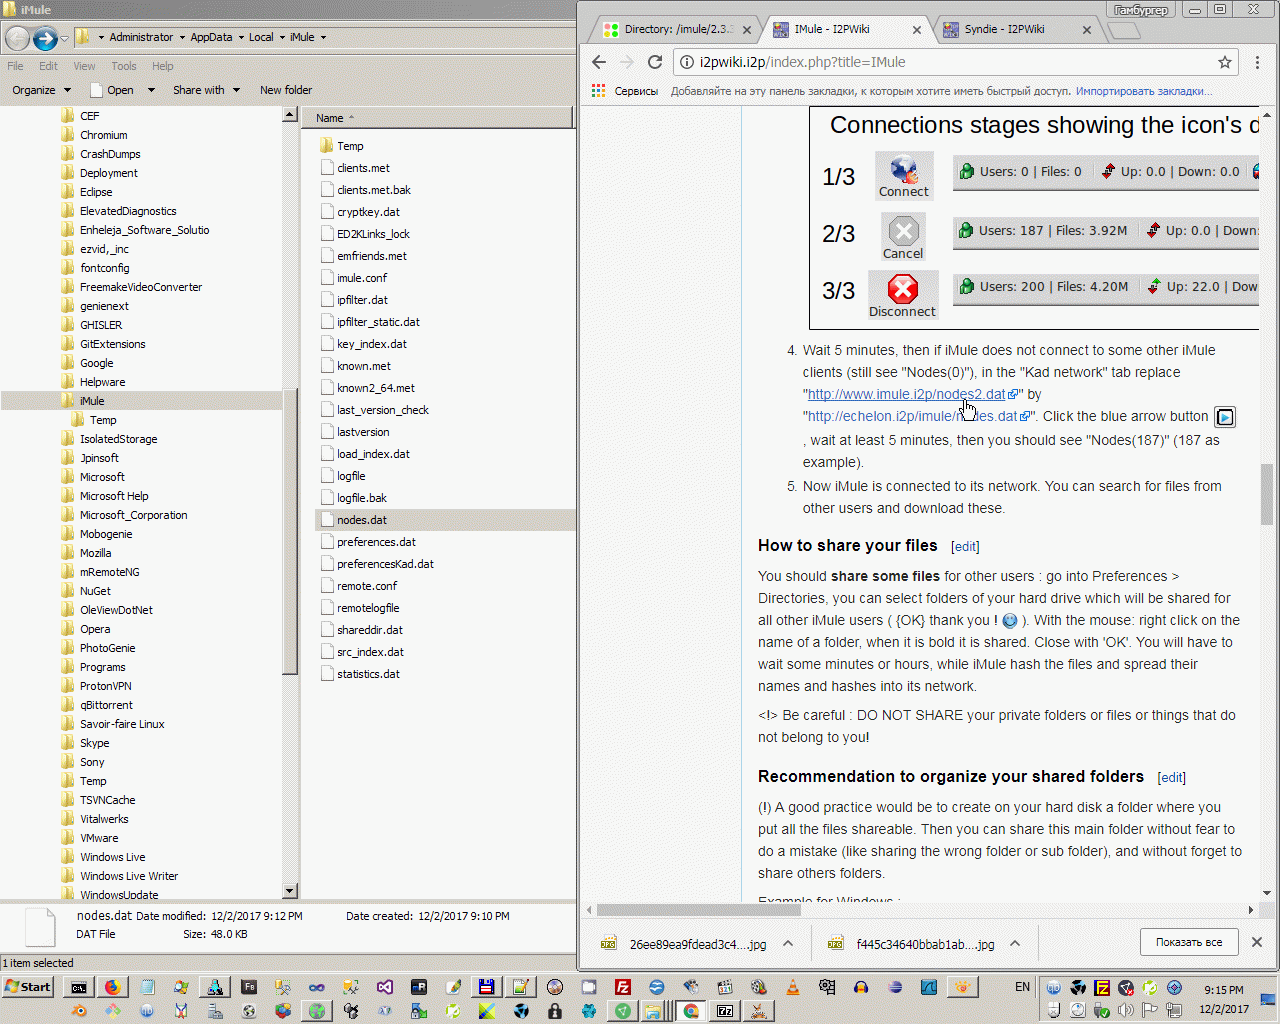
Task: Open the Organize dropdown in Explorer
Action: (41, 90)
